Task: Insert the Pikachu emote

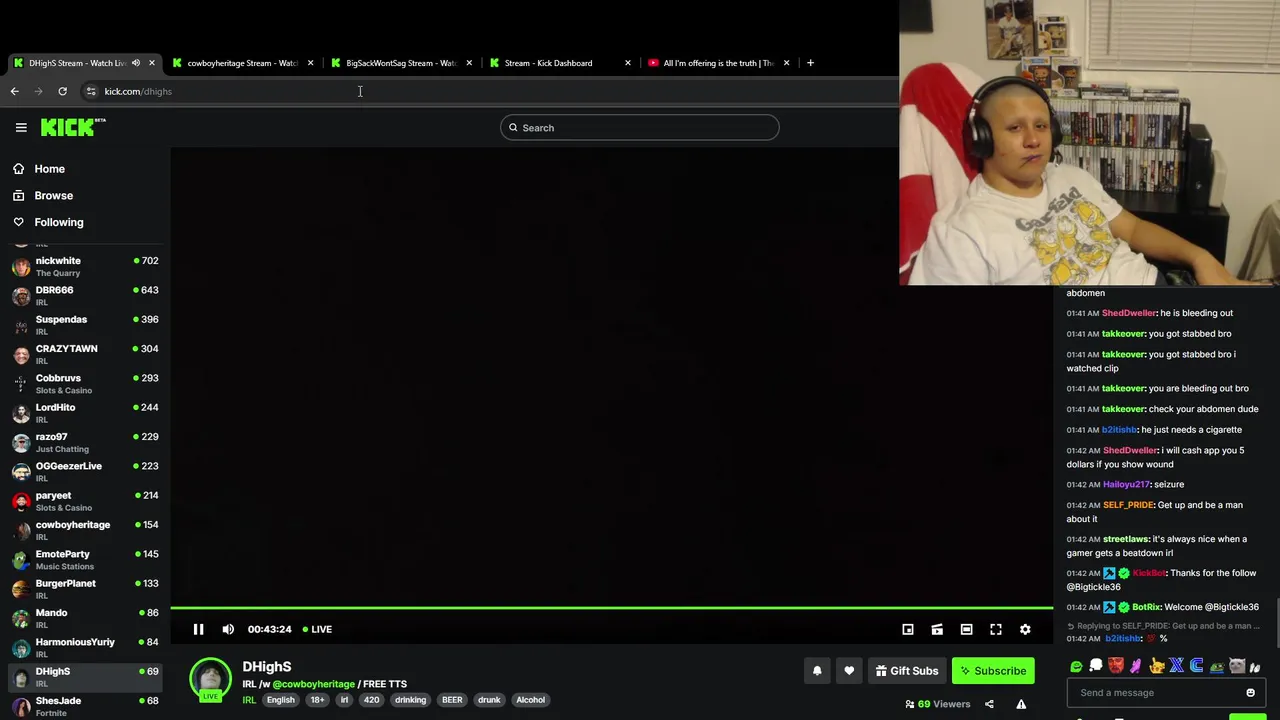Action: tap(1157, 666)
